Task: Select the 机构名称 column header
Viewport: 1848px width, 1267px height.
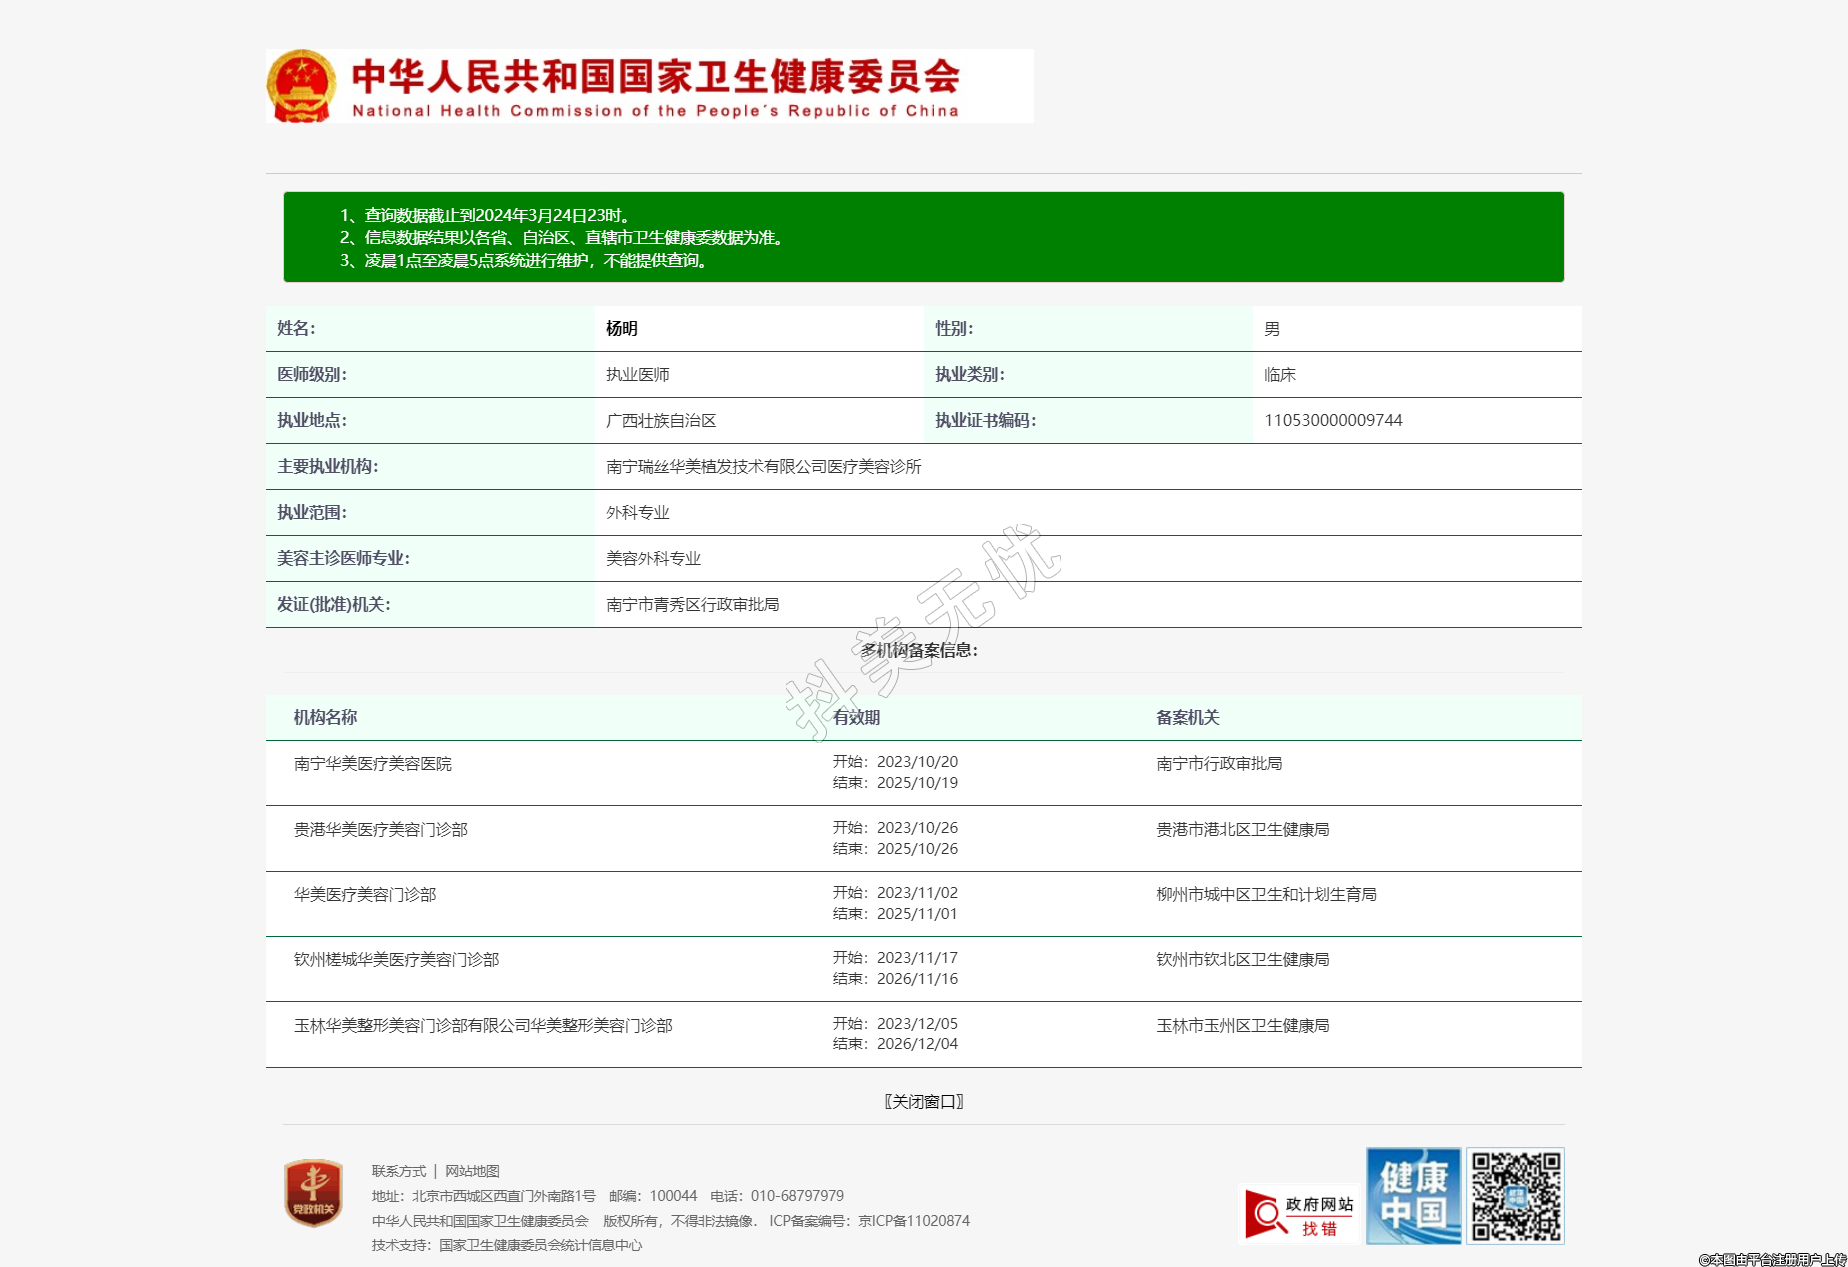Action: (x=325, y=717)
